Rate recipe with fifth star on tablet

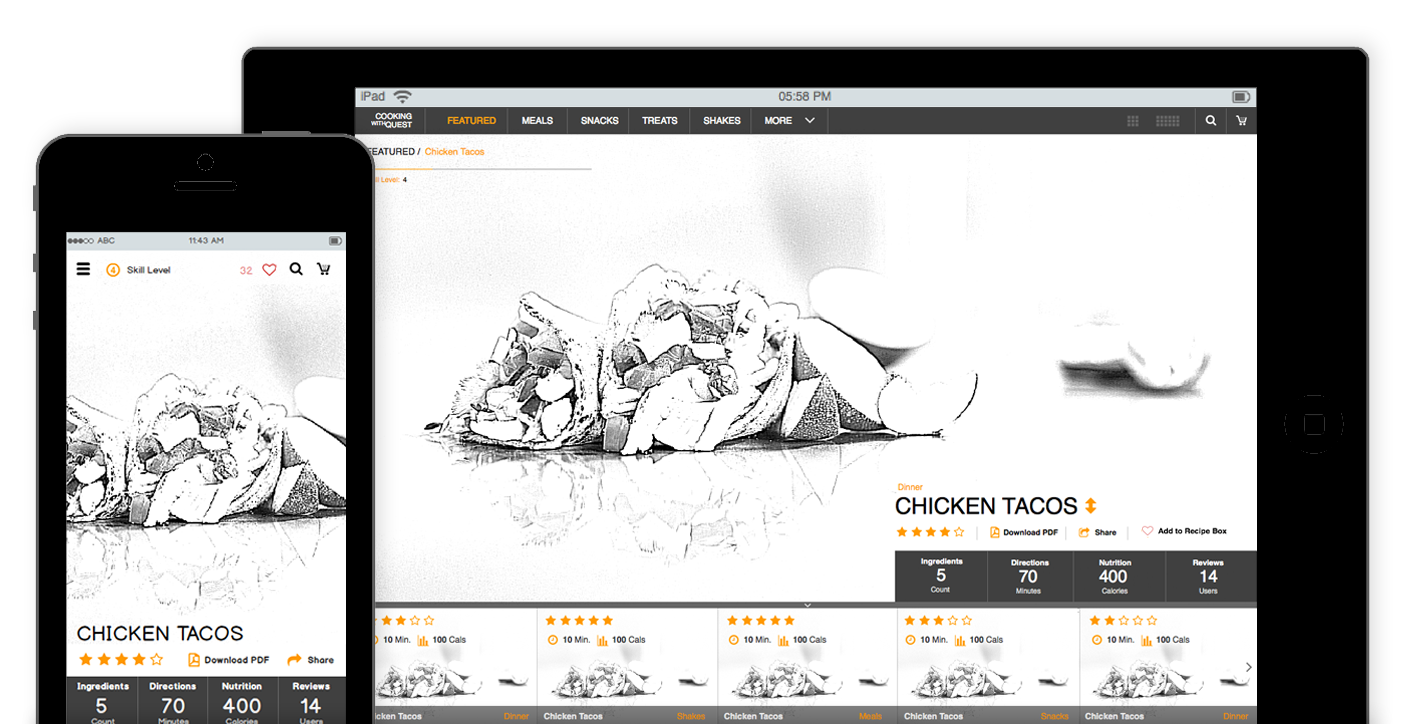(960, 532)
